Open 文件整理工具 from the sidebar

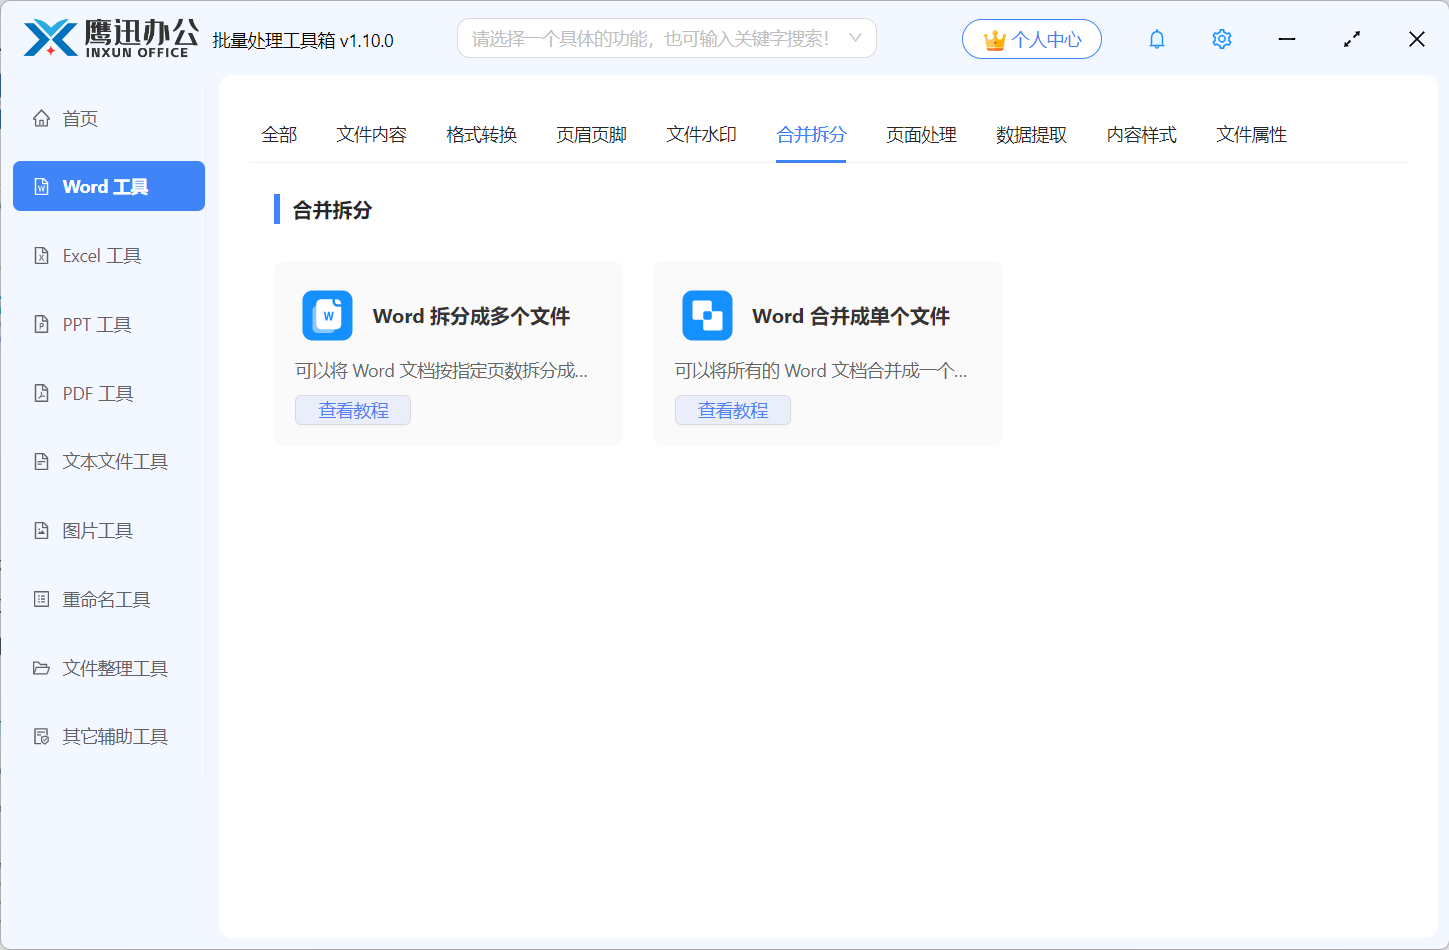(109, 668)
